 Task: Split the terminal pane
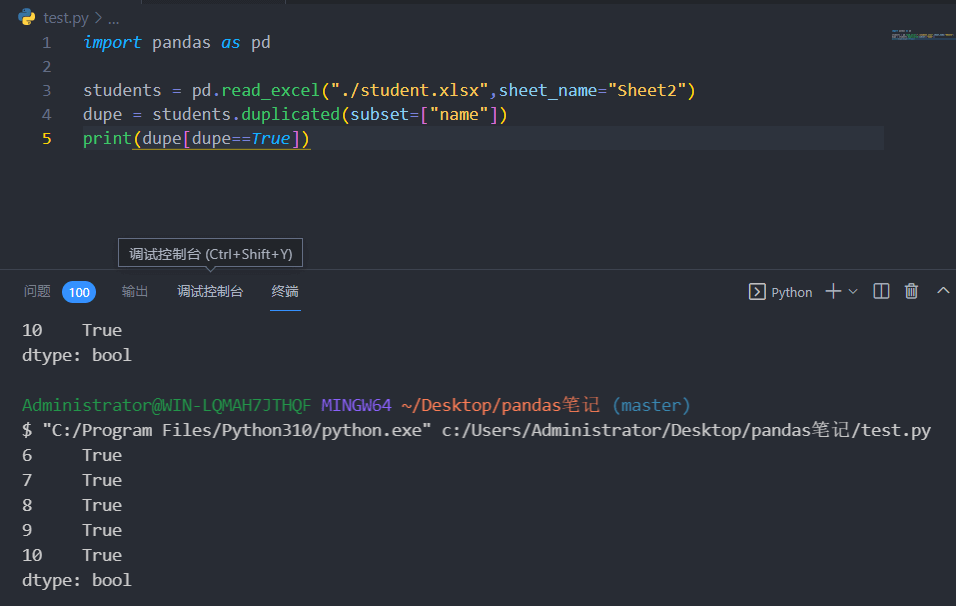[881, 292]
